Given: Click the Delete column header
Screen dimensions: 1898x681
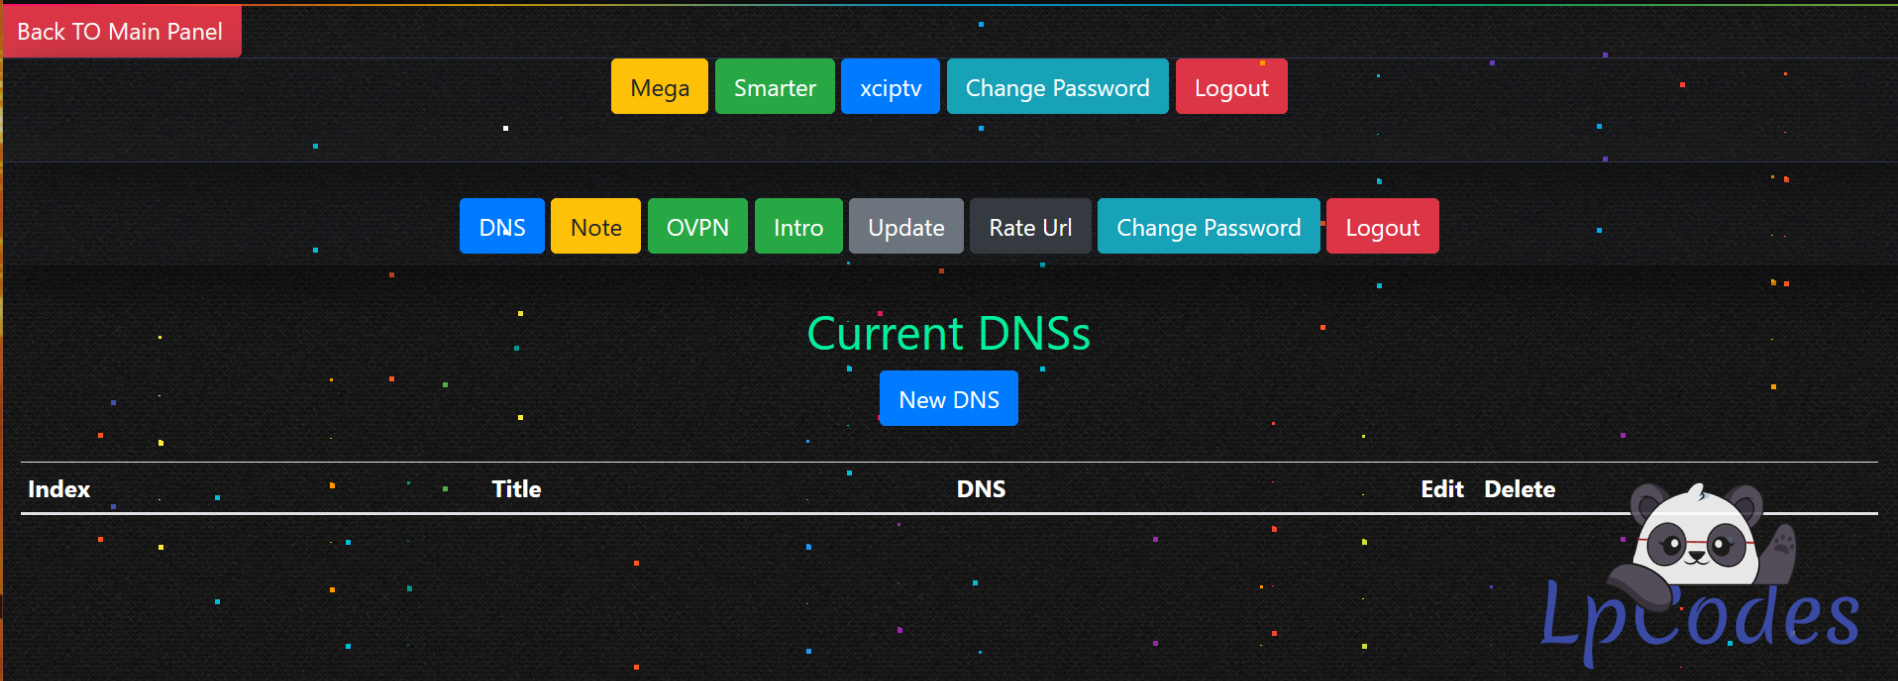Looking at the screenshot, I should [x=1519, y=489].
